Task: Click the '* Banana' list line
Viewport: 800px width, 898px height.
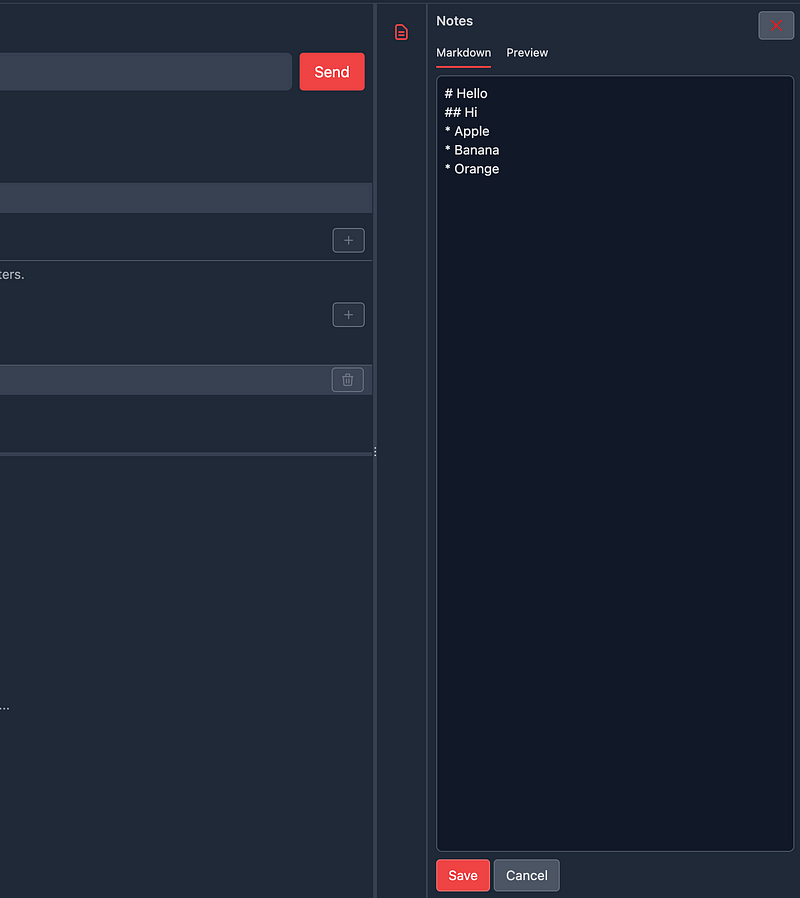Action: point(472,151)
